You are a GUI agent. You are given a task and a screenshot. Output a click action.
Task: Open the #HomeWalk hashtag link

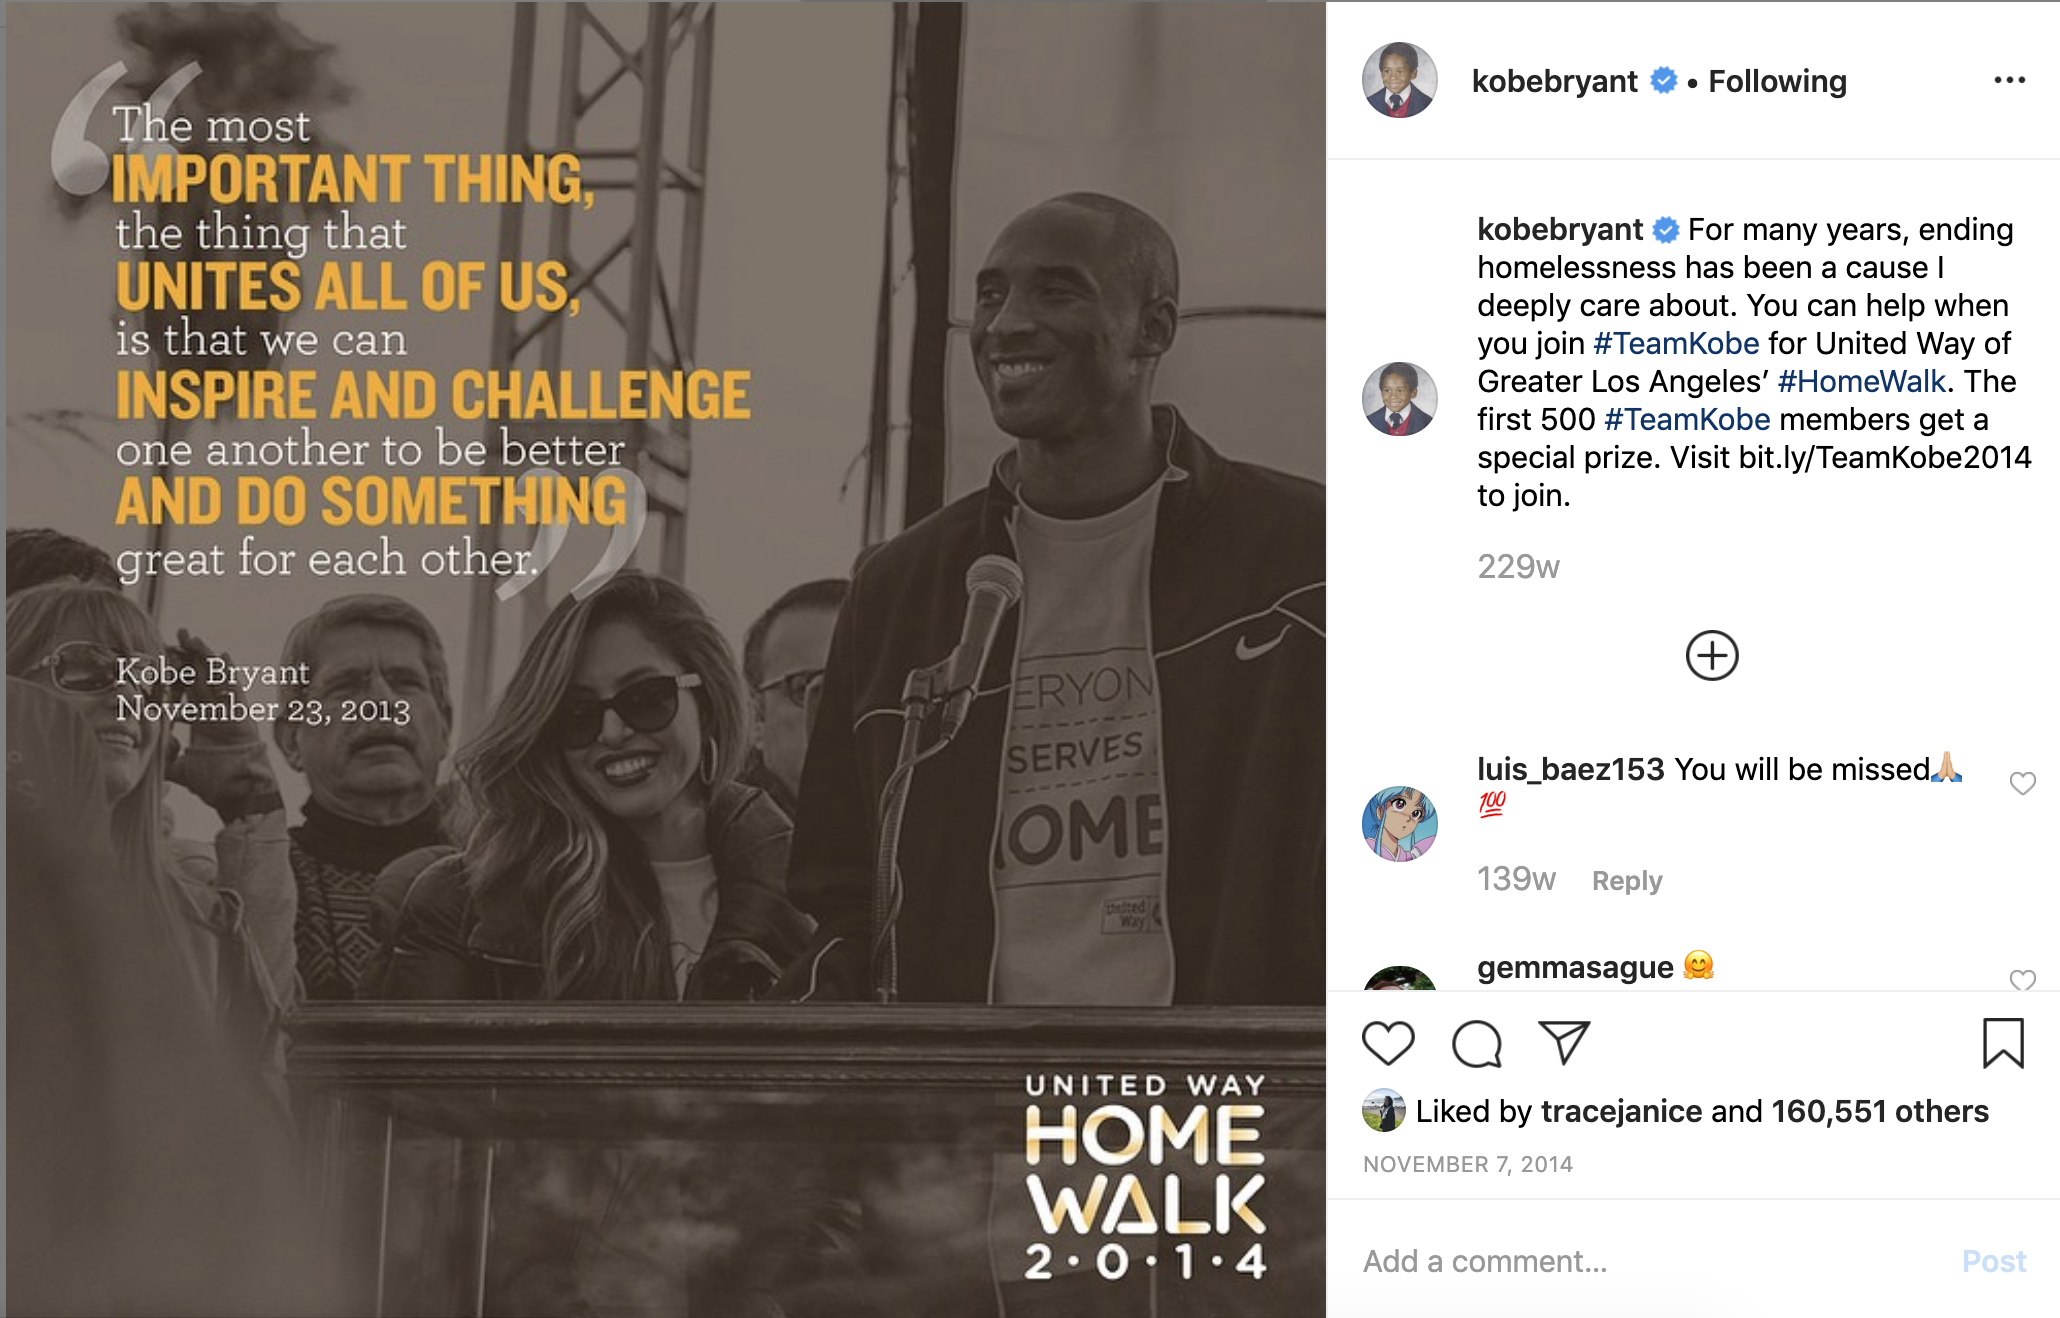pyautogui.click(x=1862, y=381)
